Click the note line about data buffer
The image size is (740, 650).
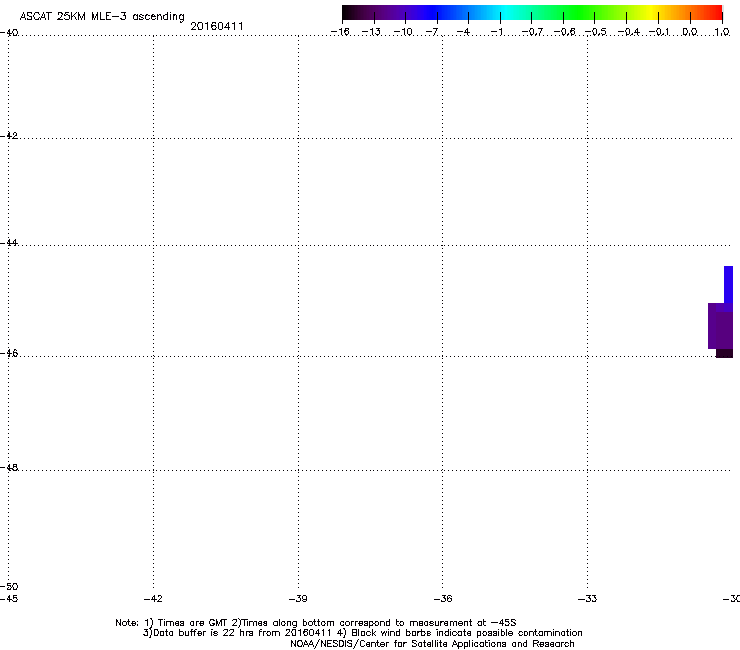pos(362,633)
